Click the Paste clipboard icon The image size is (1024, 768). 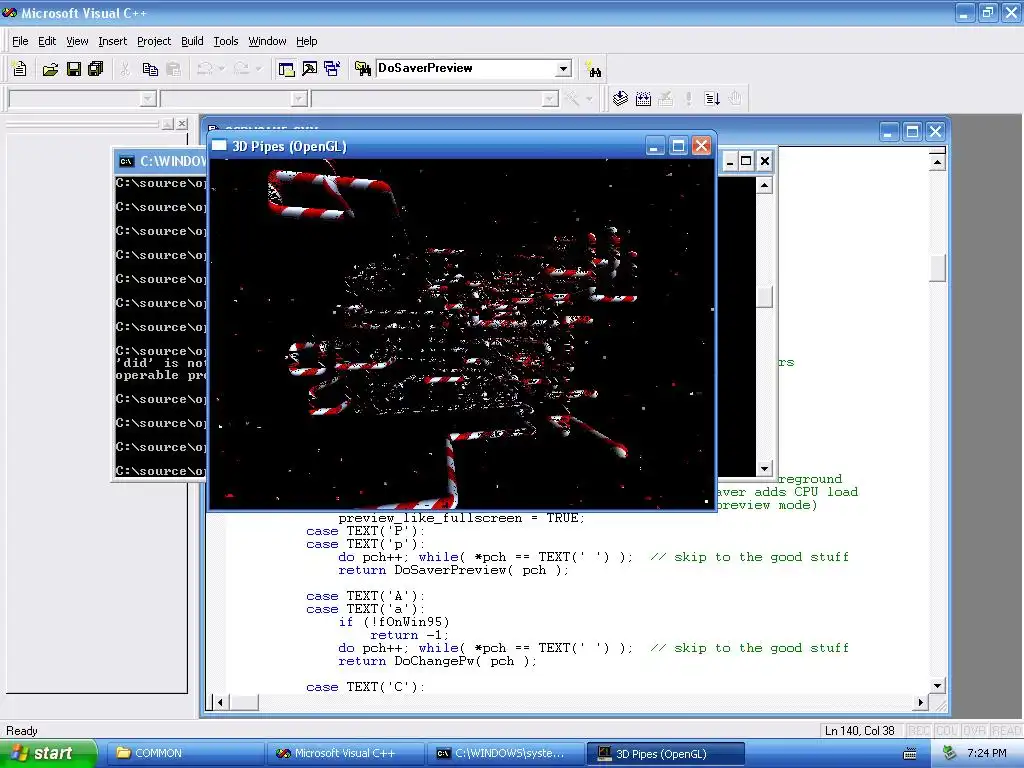[173, 69]
